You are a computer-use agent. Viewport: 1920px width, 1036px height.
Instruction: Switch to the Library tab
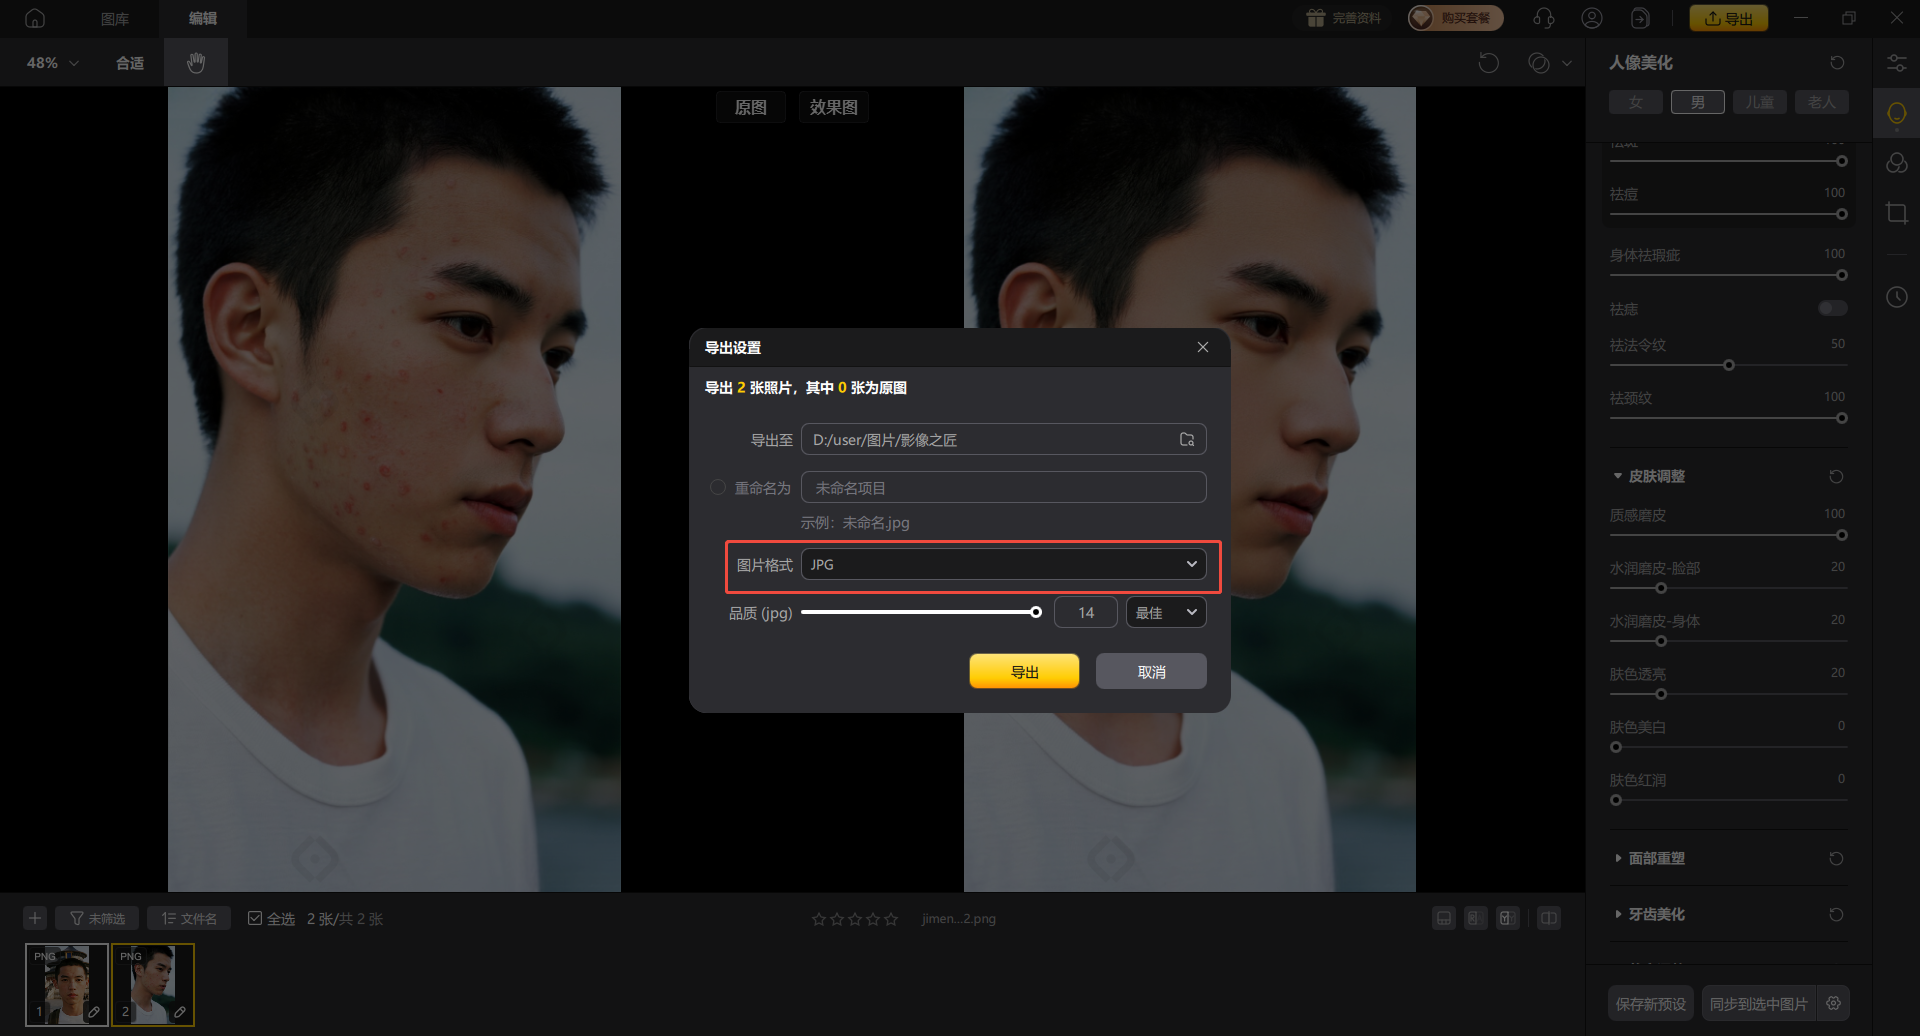click(x=115, y=18)
